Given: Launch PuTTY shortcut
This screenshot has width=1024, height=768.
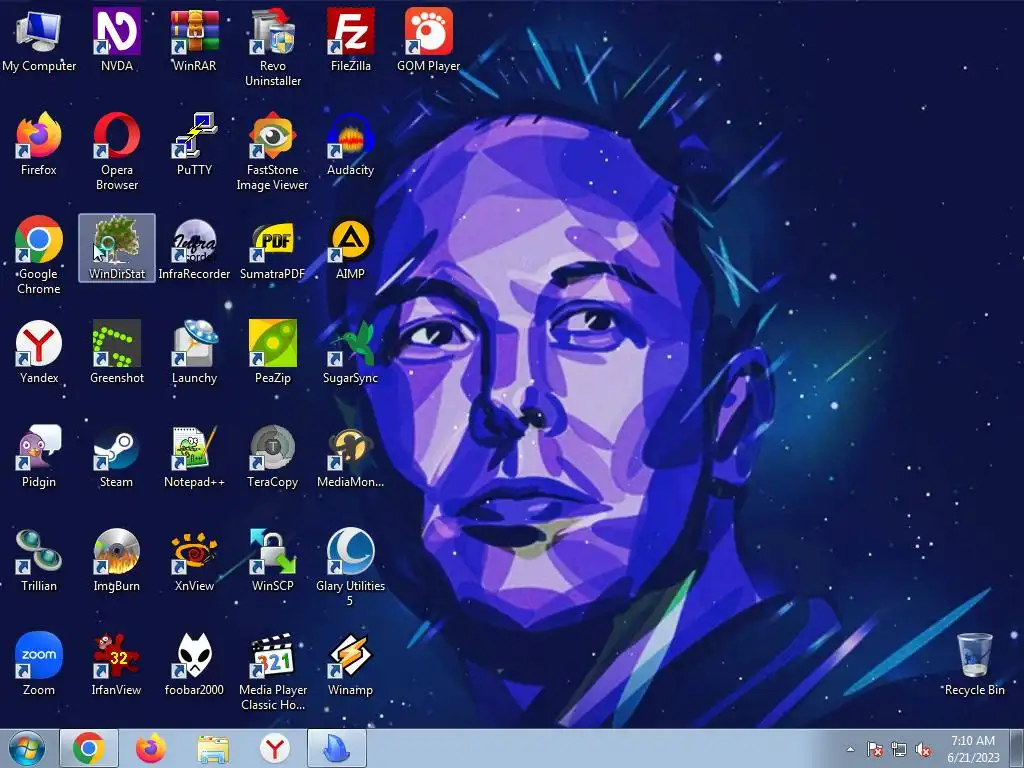Looking at the screenshot, I should [195, 144].
